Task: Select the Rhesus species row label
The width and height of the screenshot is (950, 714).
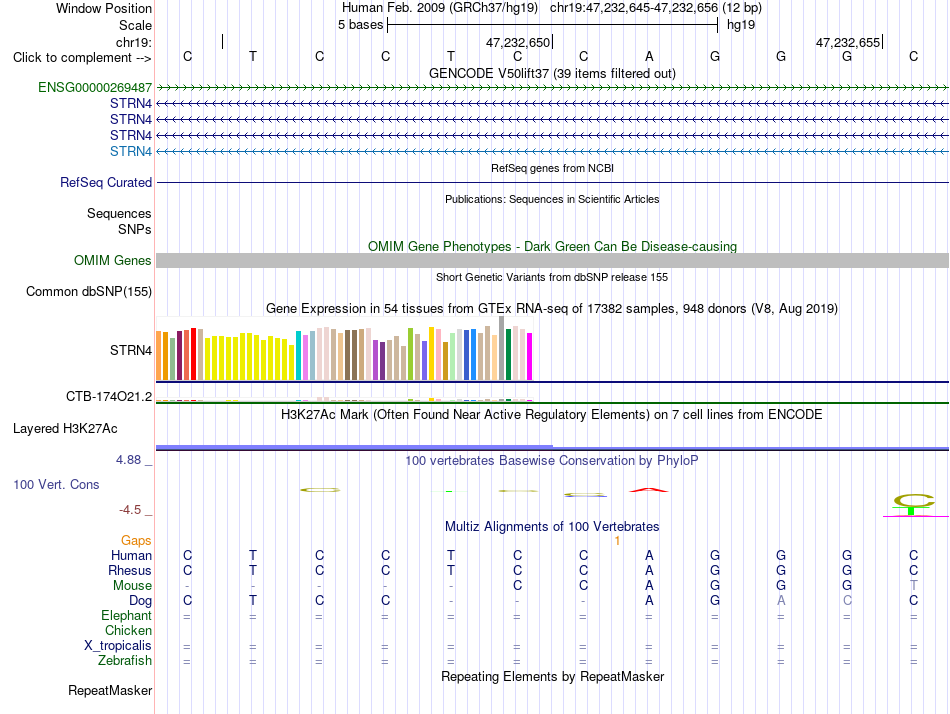Action: coord(130,570)
